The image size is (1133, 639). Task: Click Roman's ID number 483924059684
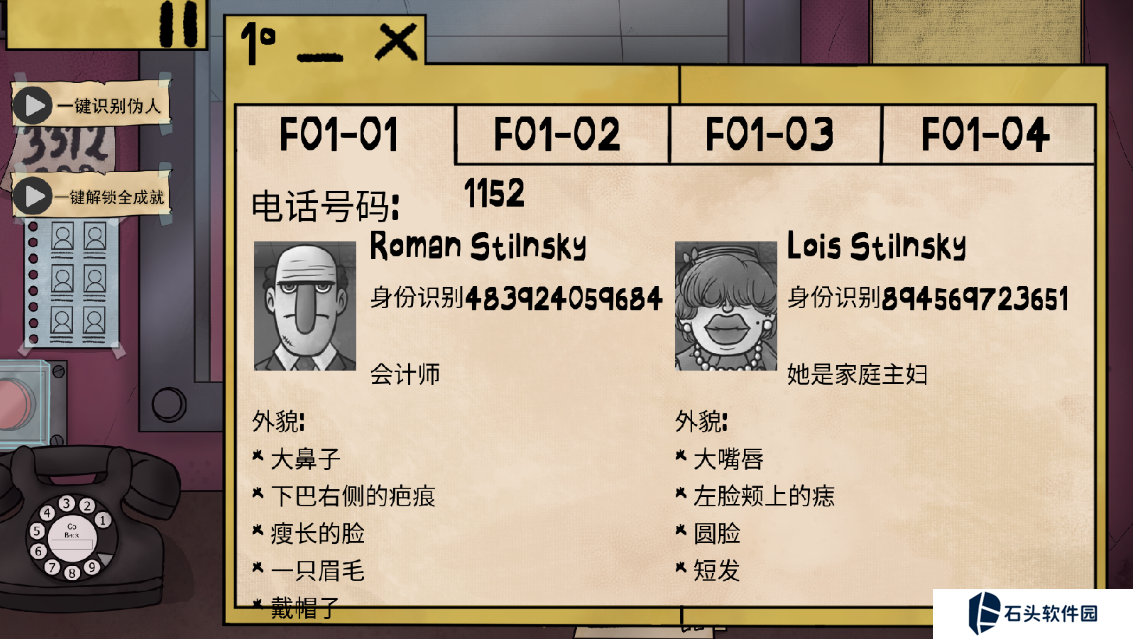pyautogui.click(x=564, y=298)
